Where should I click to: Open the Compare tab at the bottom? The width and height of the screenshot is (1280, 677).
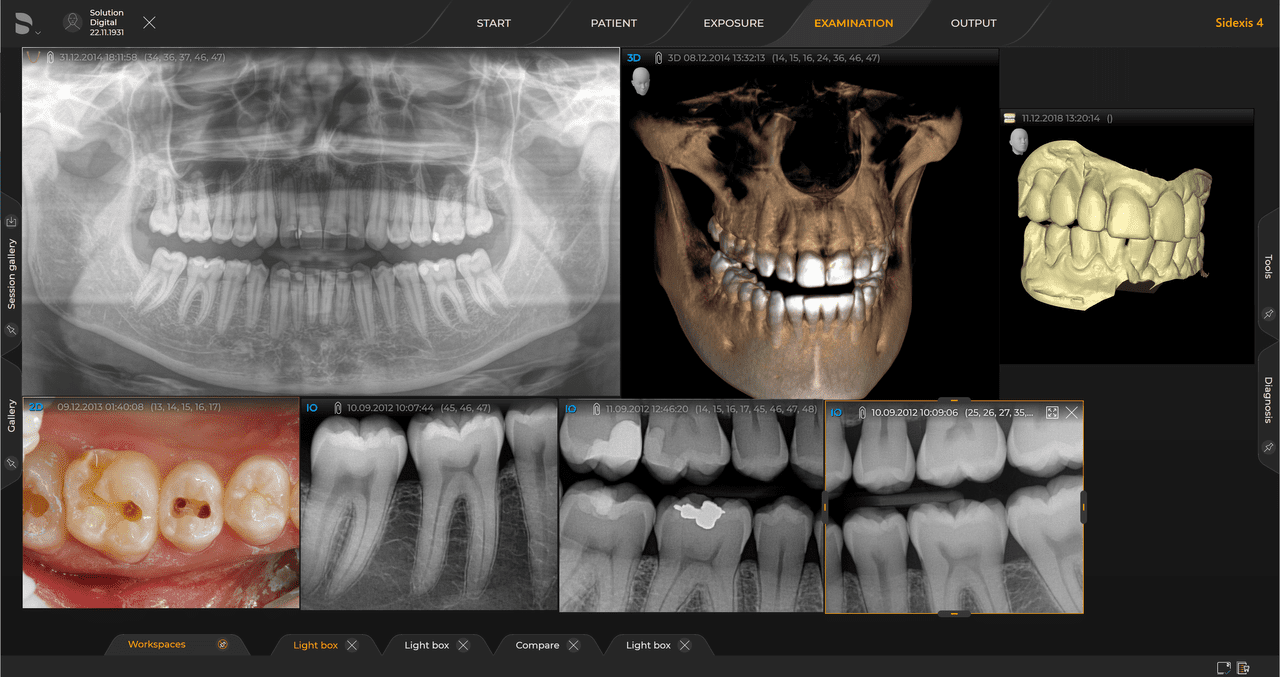pos(536,645)
